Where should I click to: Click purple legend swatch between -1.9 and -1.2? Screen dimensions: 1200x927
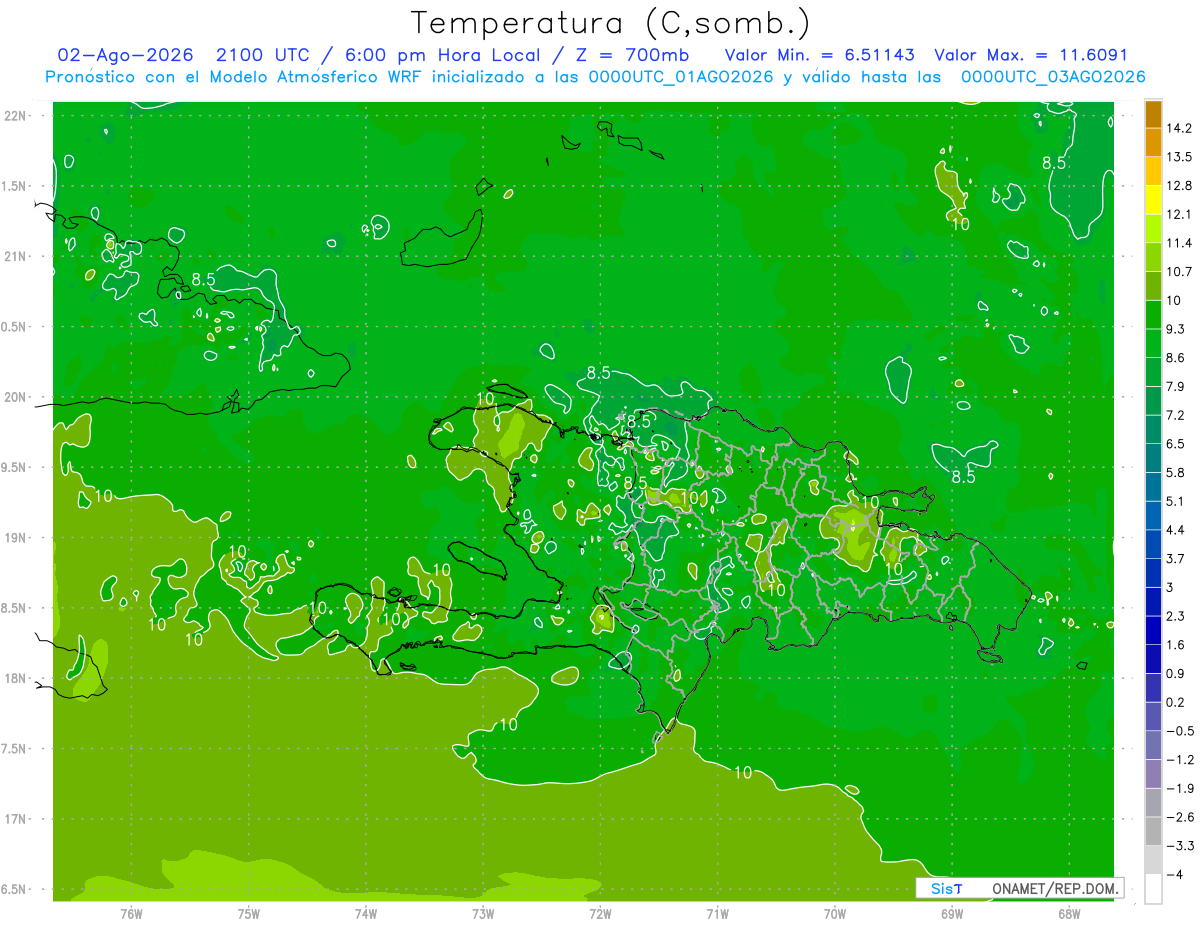[x=1153, y=774]
